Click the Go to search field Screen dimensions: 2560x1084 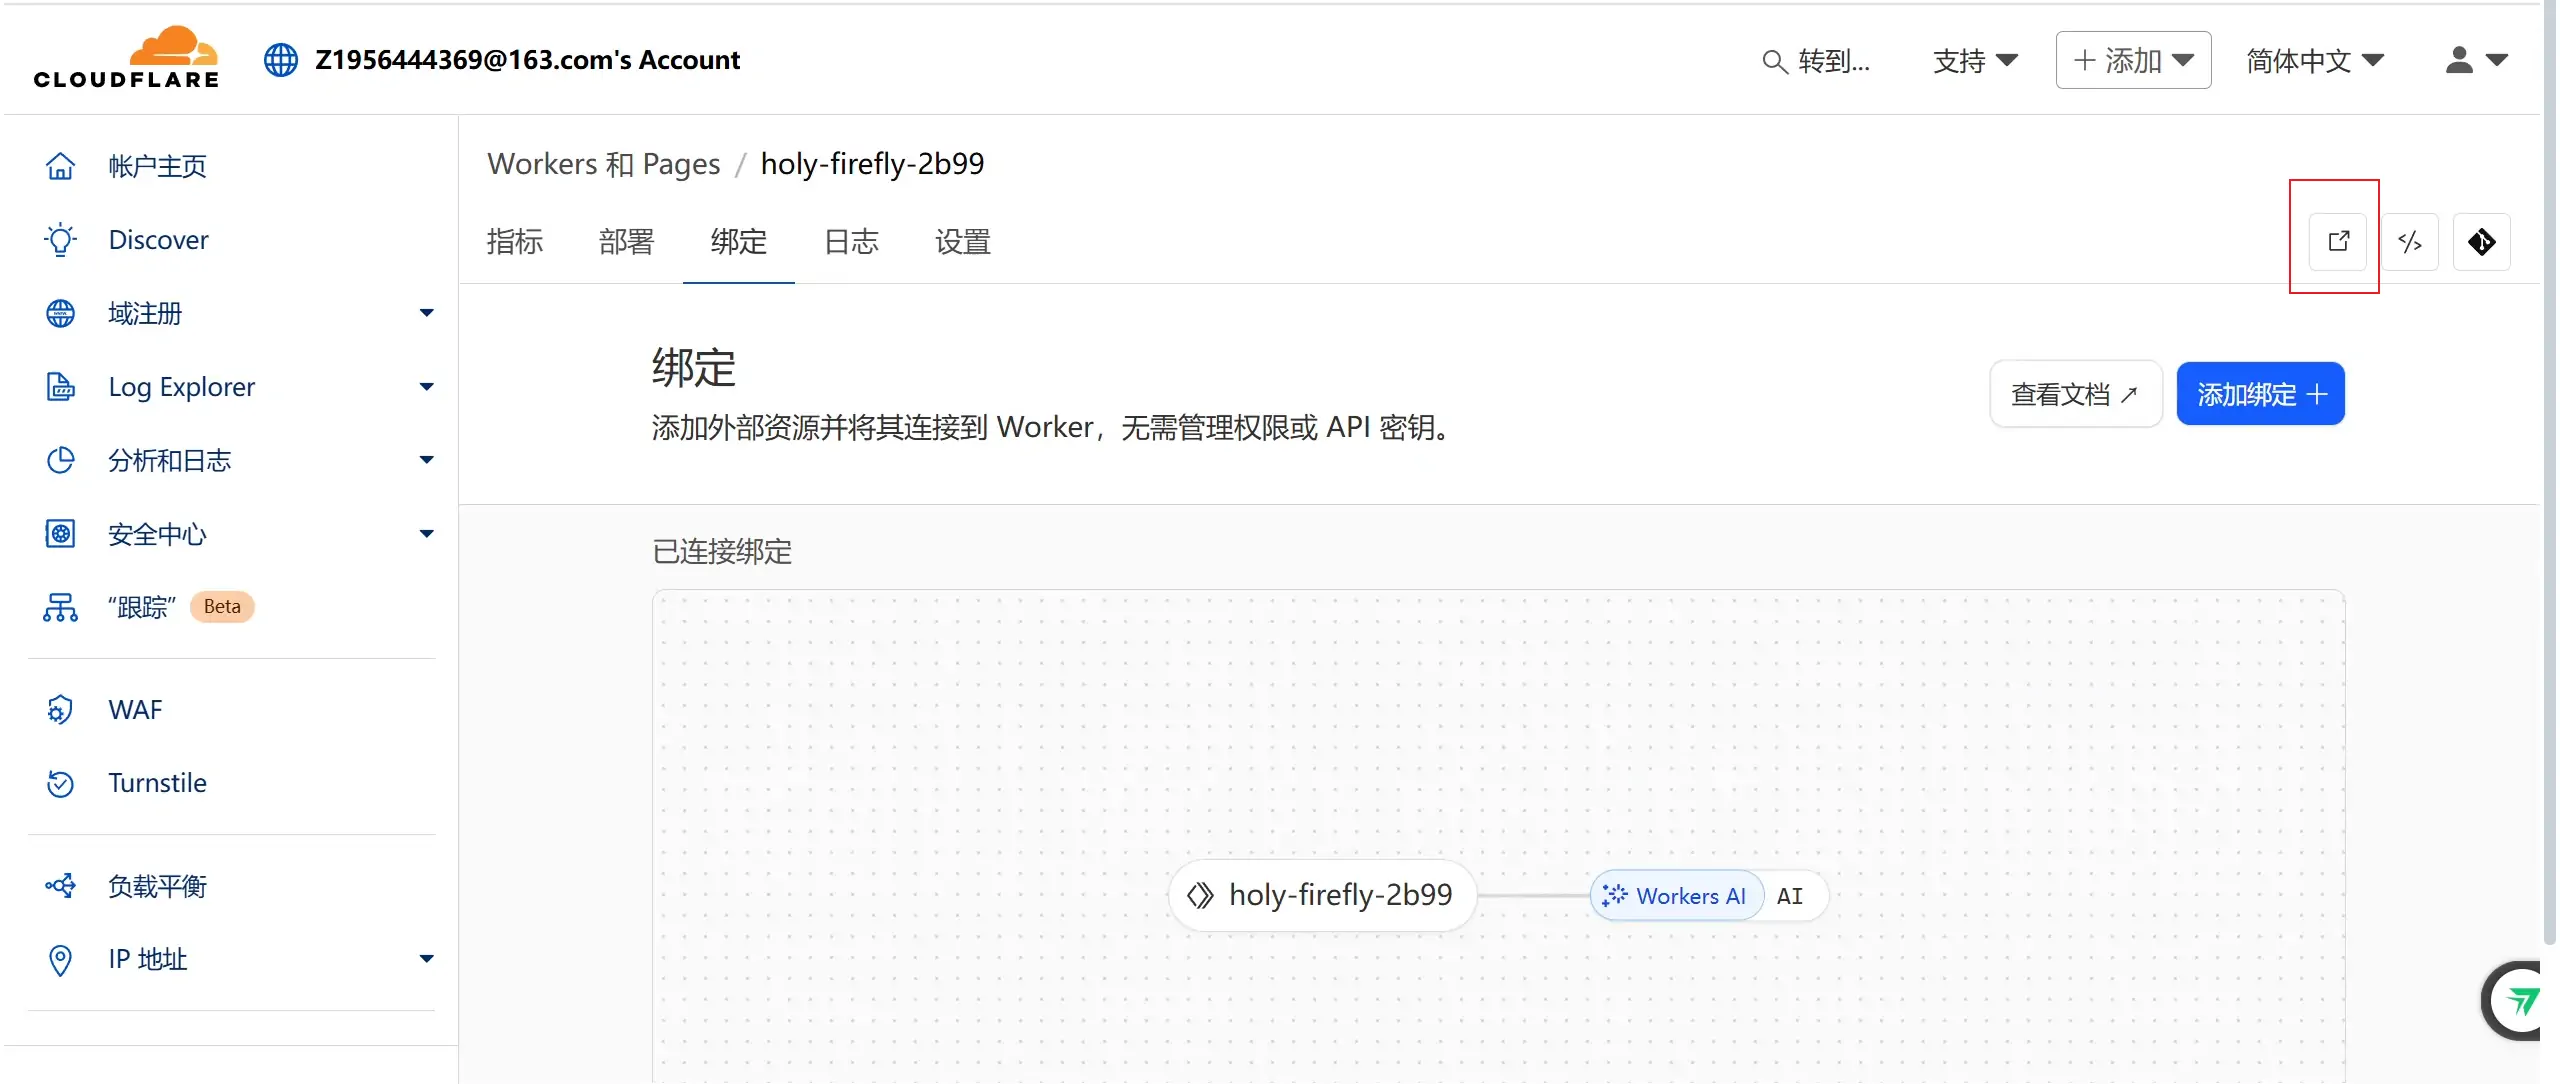tap(1816, 60)
